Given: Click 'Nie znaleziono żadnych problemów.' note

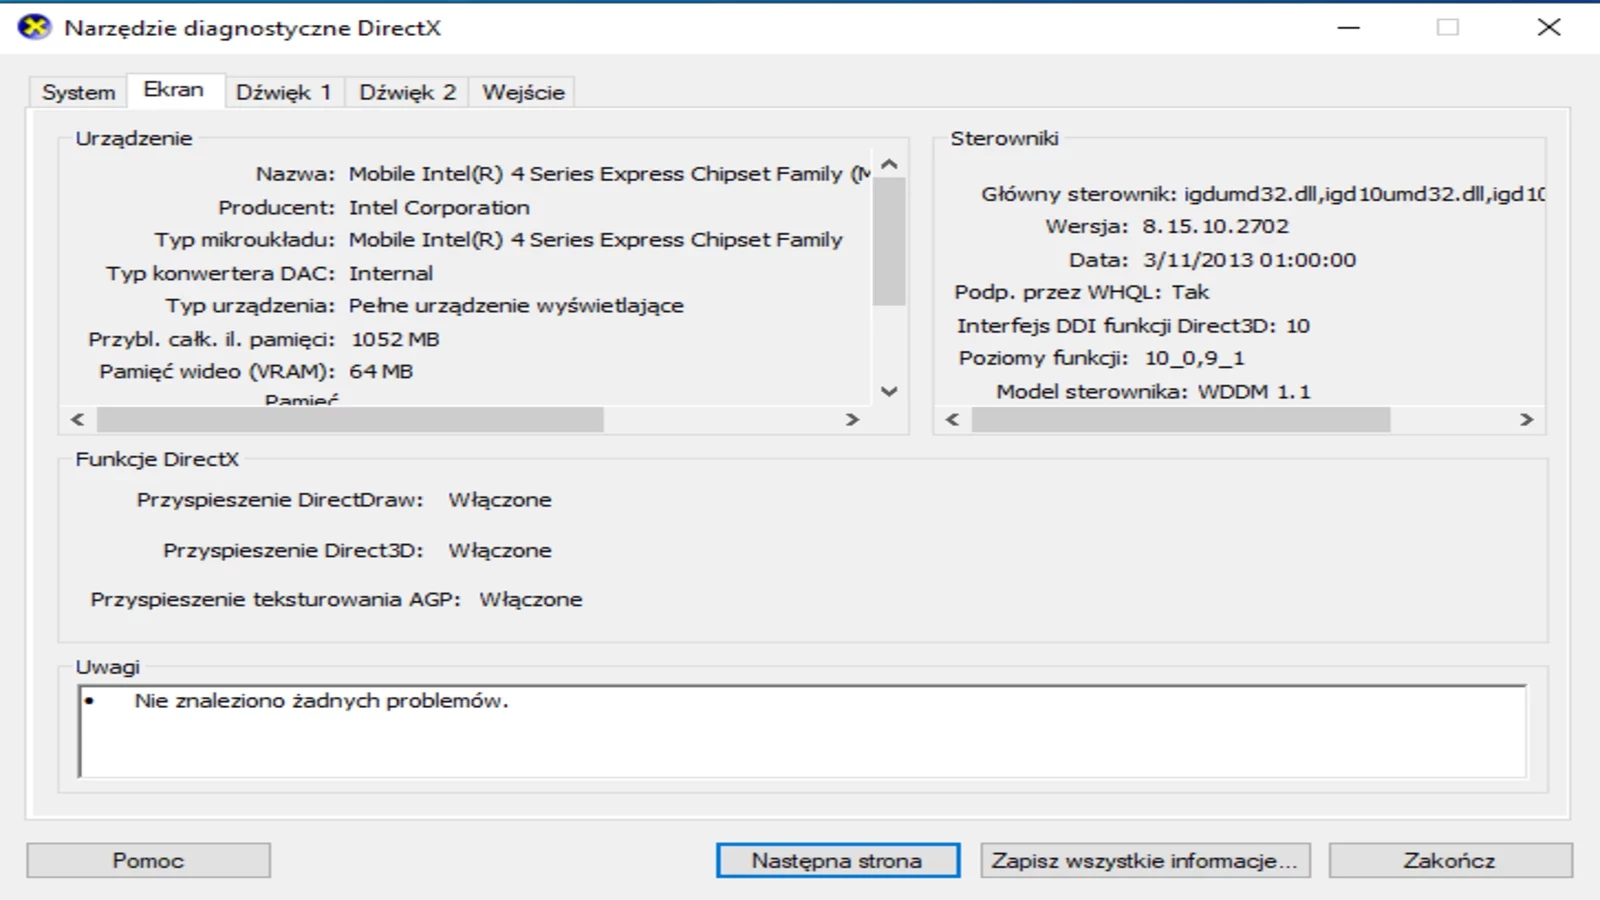Looking at the screenshot, I should (x=321, y=701).
